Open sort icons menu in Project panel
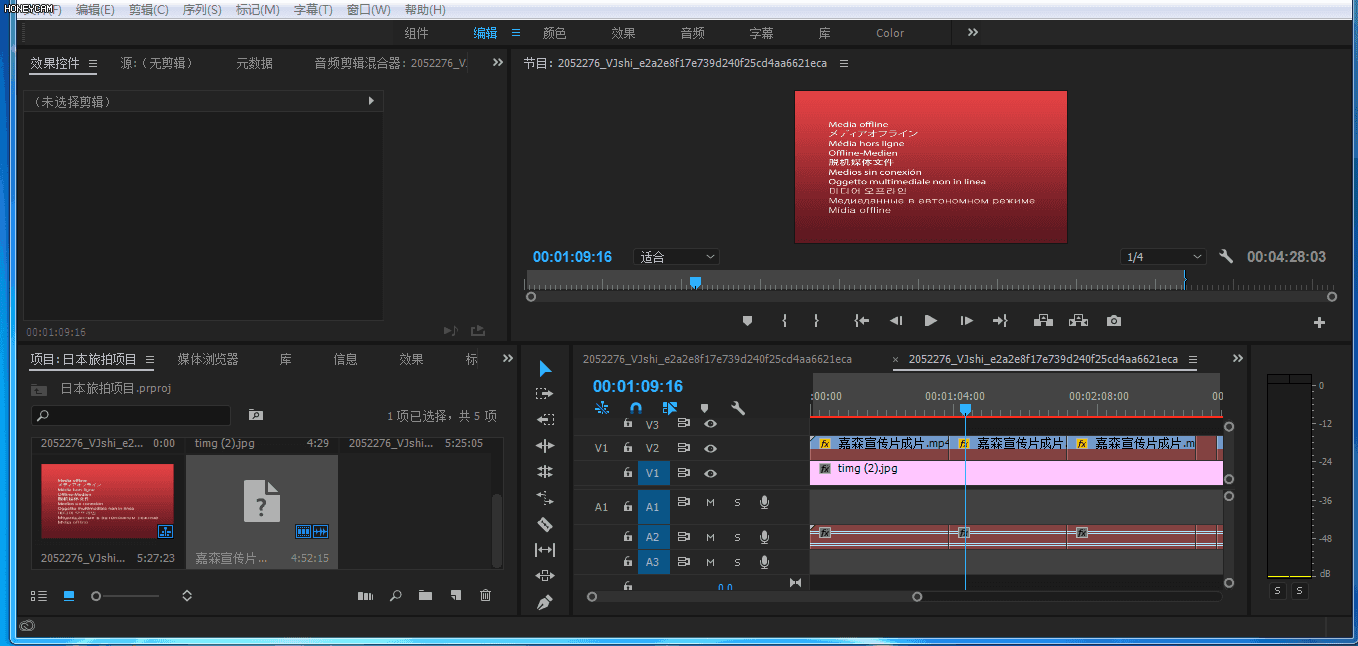Viewport: 1358px width, 646px height. click(x=187, y=596)
